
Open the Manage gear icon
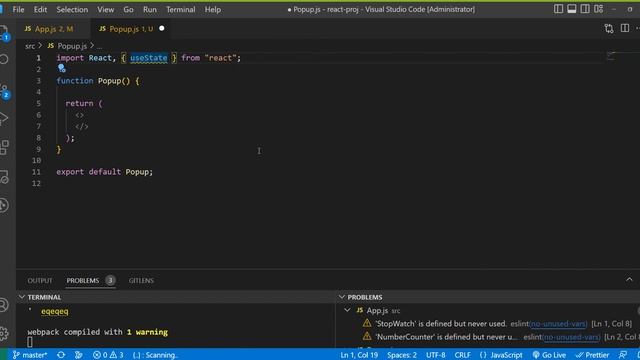point(4,333)
